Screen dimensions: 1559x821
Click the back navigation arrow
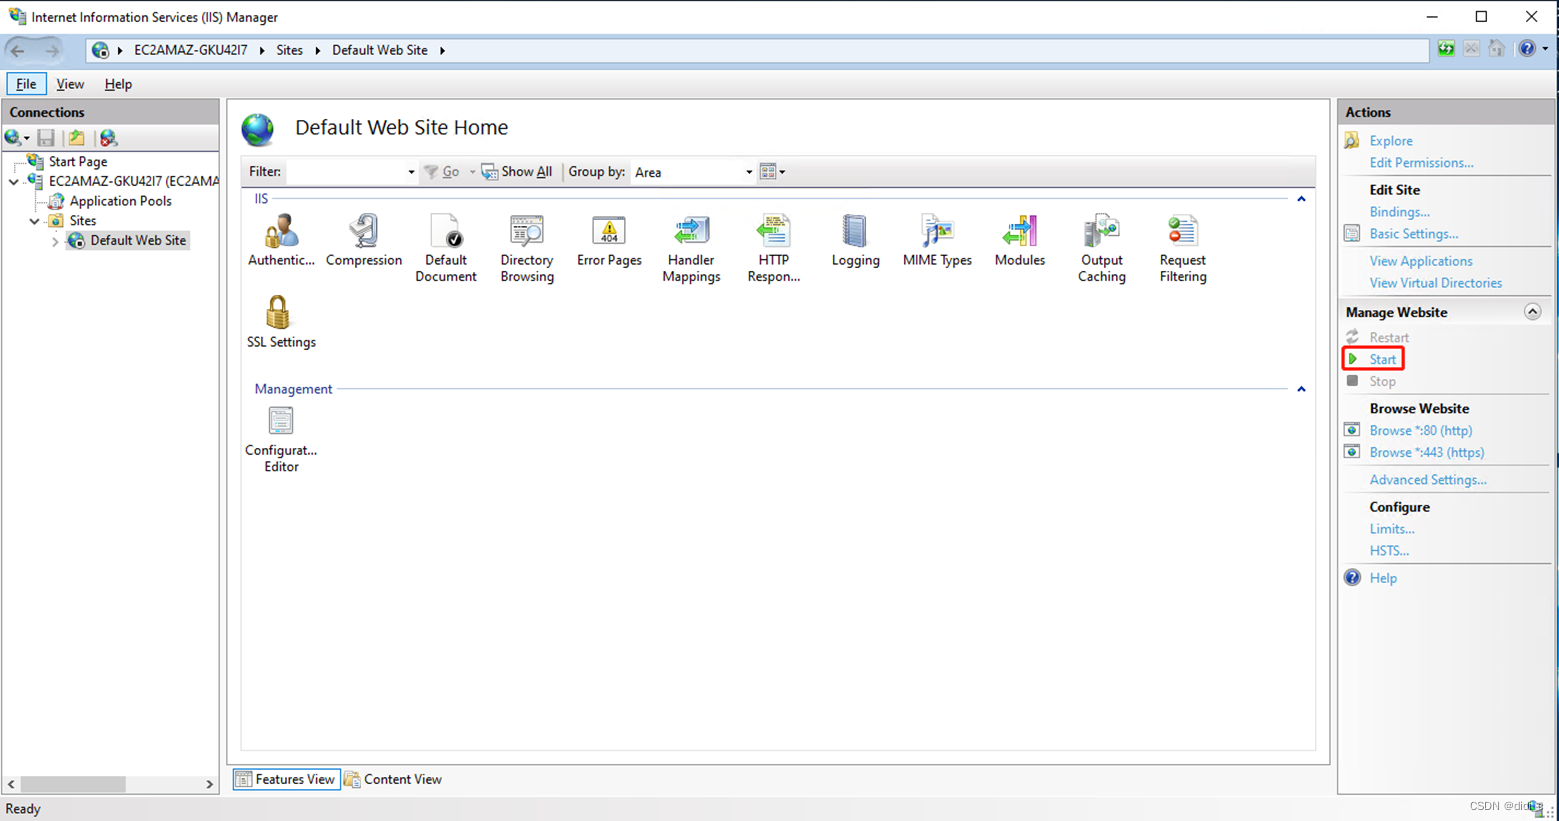pos(18,50)
